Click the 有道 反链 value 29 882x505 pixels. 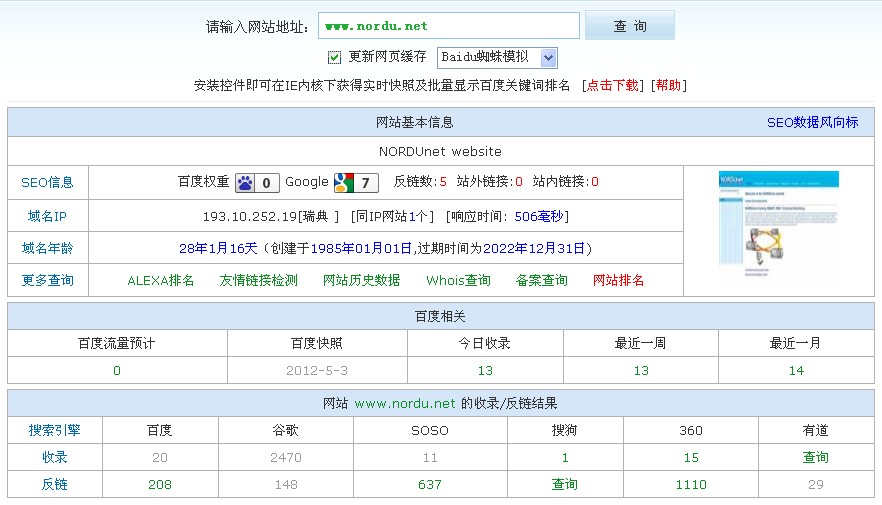(816, 485)
